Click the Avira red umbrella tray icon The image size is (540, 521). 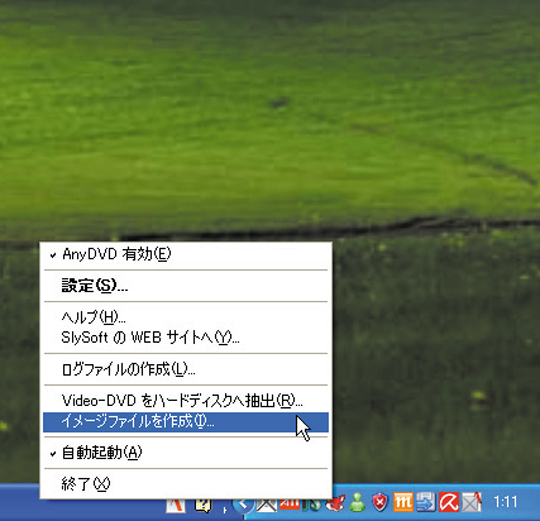point(449,502)
